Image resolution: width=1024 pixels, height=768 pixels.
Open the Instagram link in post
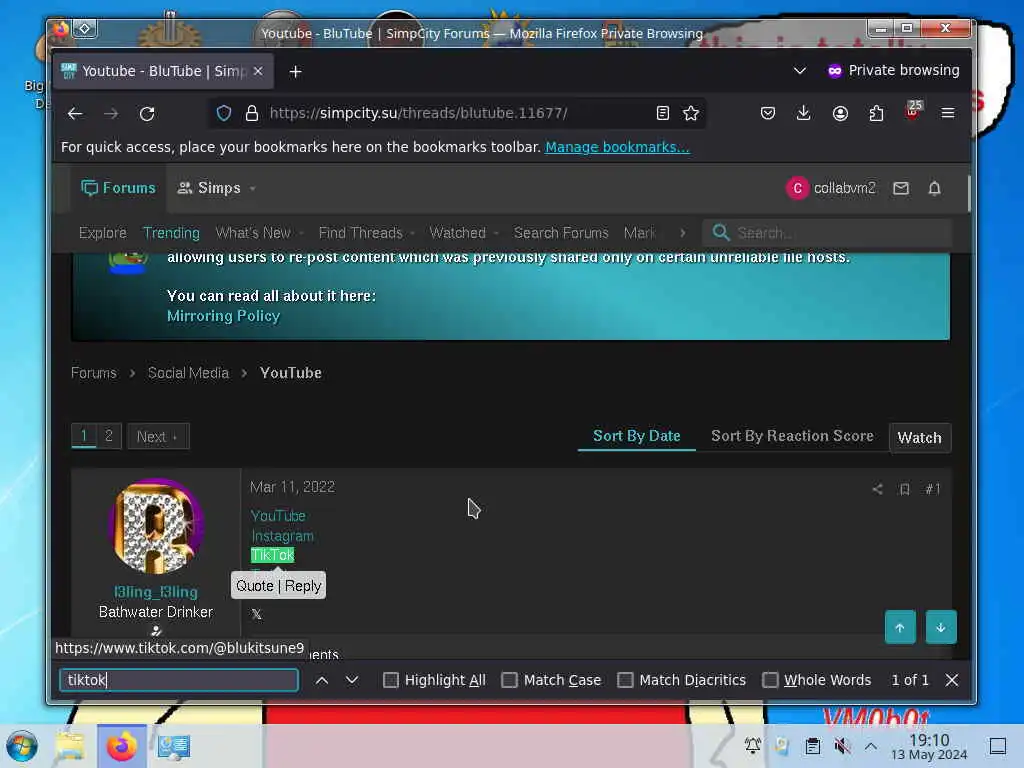point(282,536)
